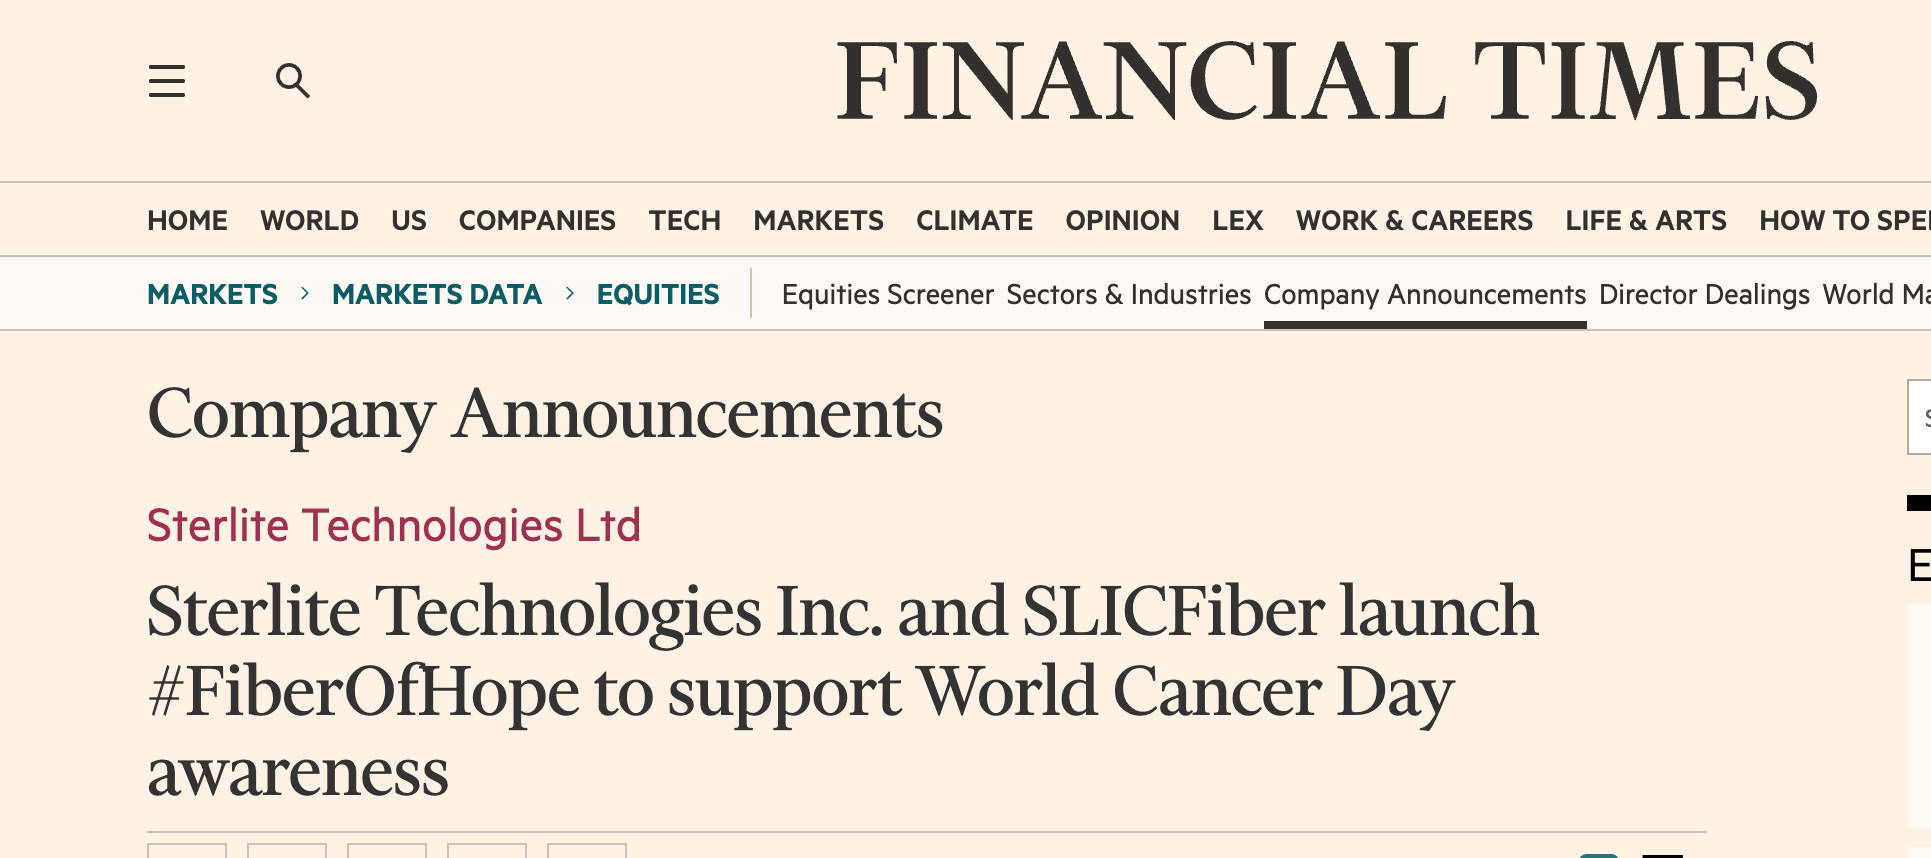Switch to Sectors & Industries tab
Image resolution: width=1931 pixels, height=858 pixels.
click(x=1128, y=294)
